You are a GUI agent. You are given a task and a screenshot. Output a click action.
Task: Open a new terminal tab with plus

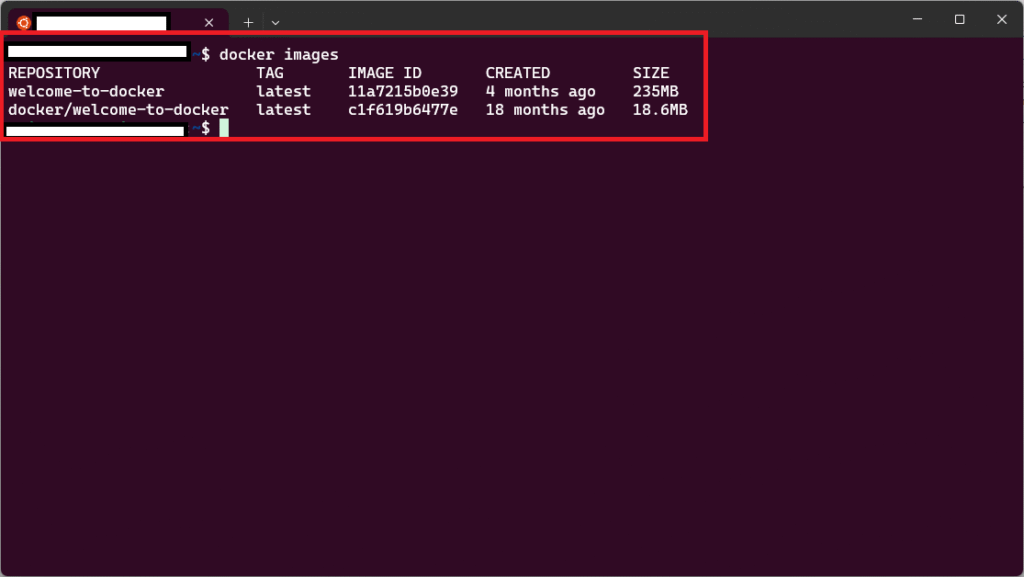tap(248, 23)
